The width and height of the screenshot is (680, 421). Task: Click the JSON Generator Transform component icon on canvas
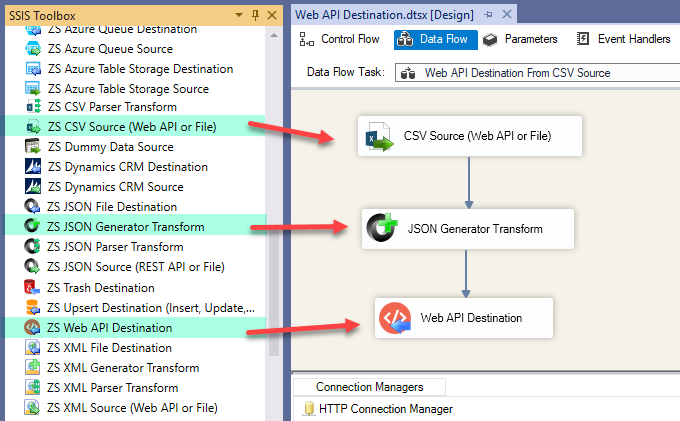click(x=382, y=228)
